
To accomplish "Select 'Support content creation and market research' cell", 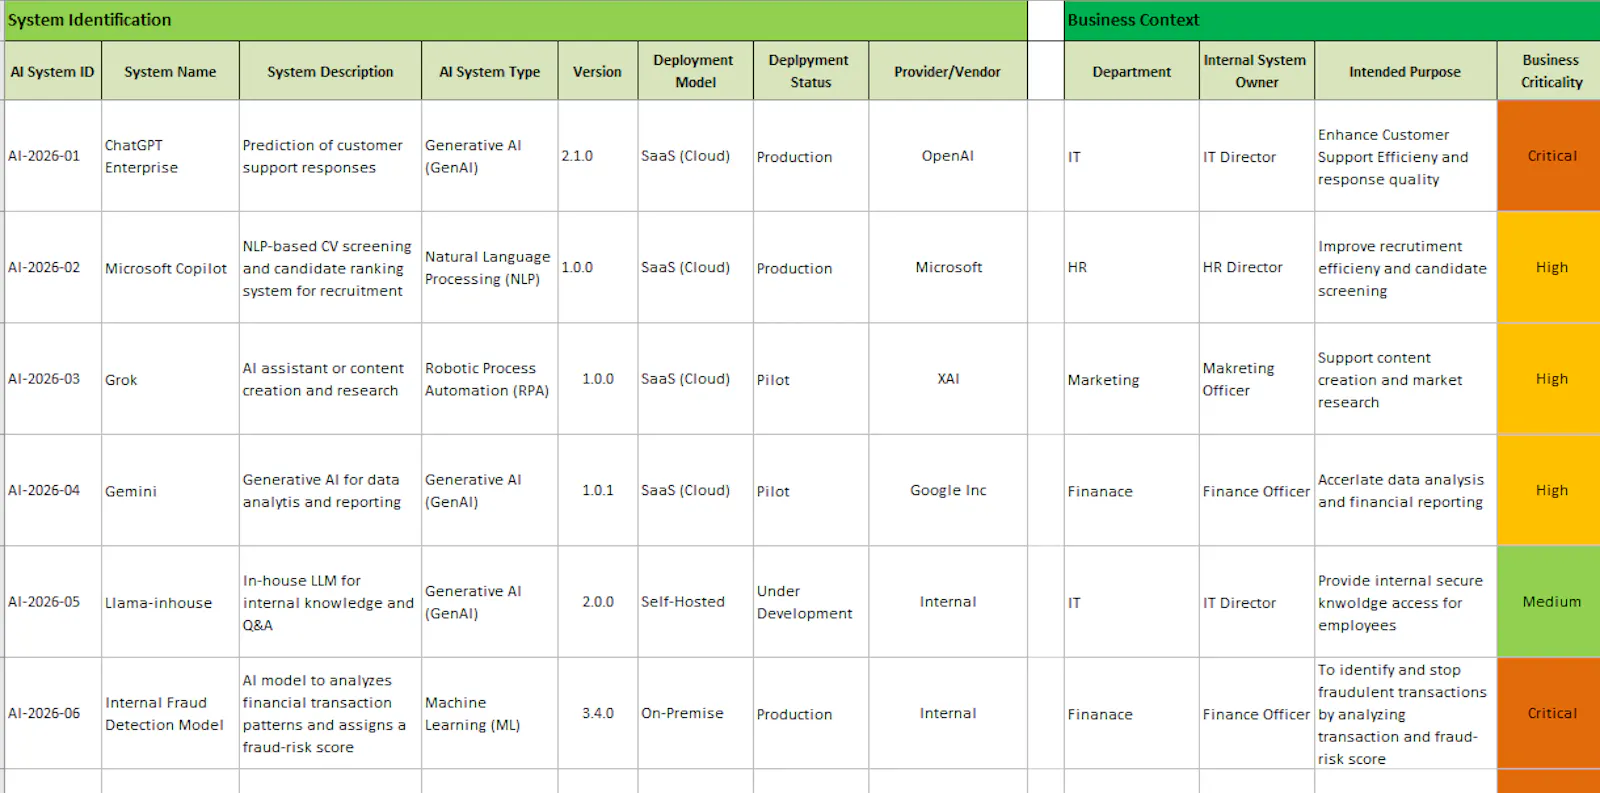I will tap(1405, 379).
